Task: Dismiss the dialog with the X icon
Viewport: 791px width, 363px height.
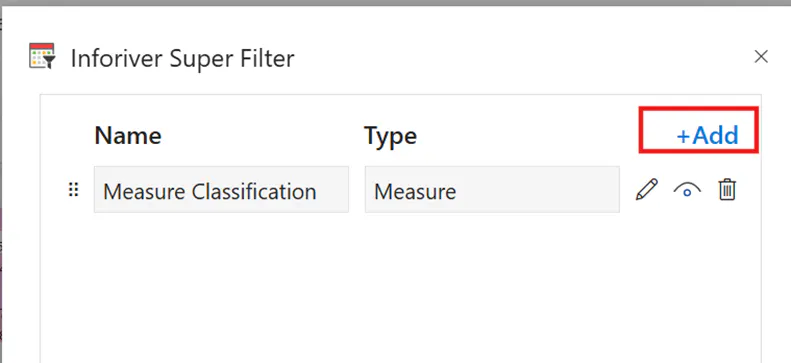Action: coord(761,56)
